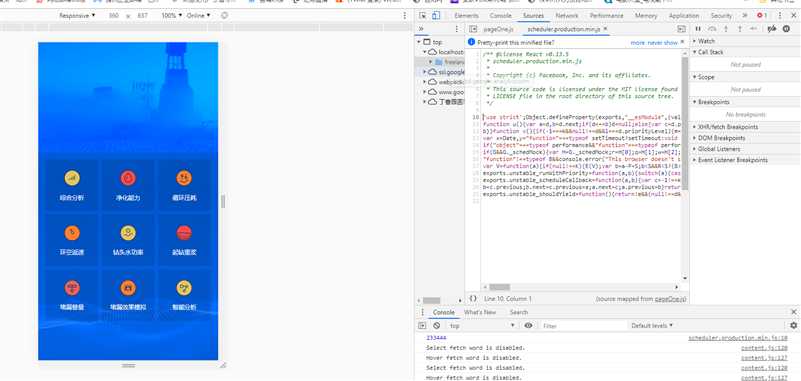Switch to the Console tab
Viewport: 801px width, 381px height.
point(500,16)
